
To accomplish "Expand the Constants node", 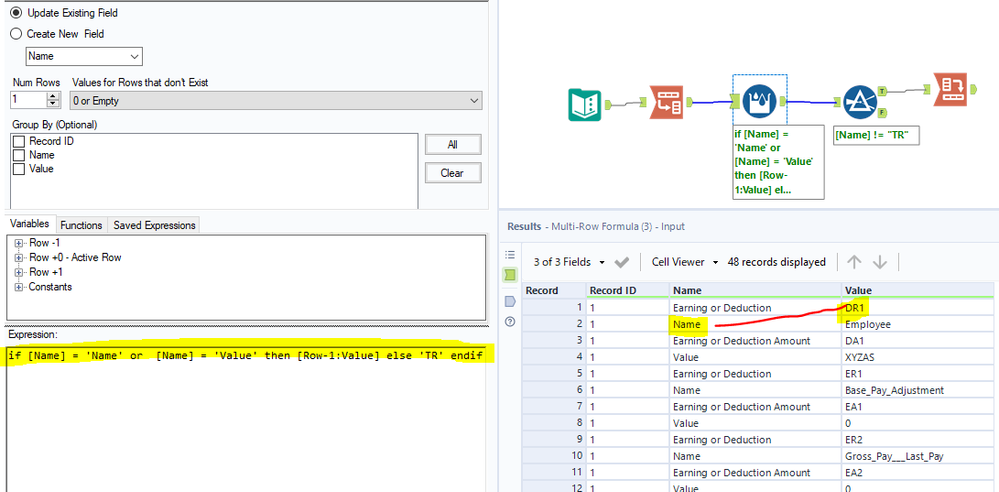I will click(x=18, y=287).
